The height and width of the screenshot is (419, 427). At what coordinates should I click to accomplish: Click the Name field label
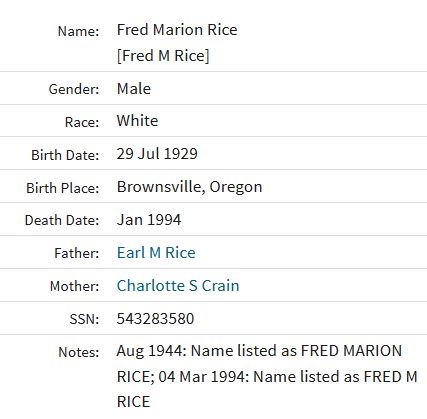click(79, 31)
